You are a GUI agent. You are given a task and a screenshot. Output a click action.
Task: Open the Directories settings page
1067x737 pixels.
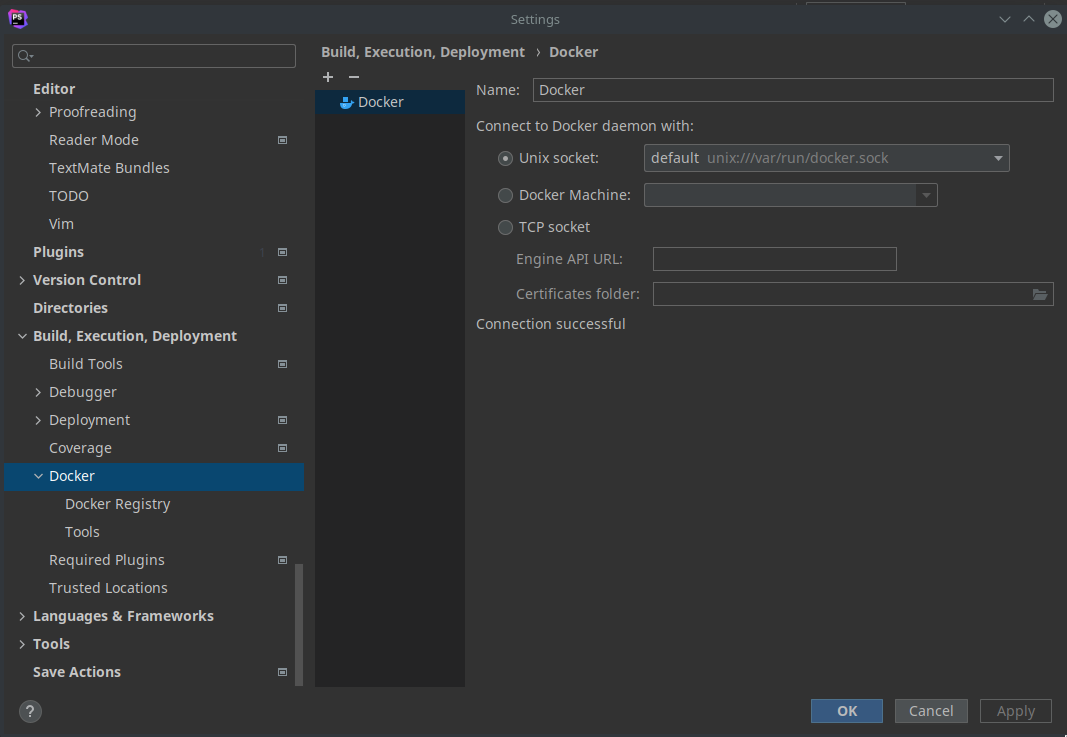(x=70, y=308)
